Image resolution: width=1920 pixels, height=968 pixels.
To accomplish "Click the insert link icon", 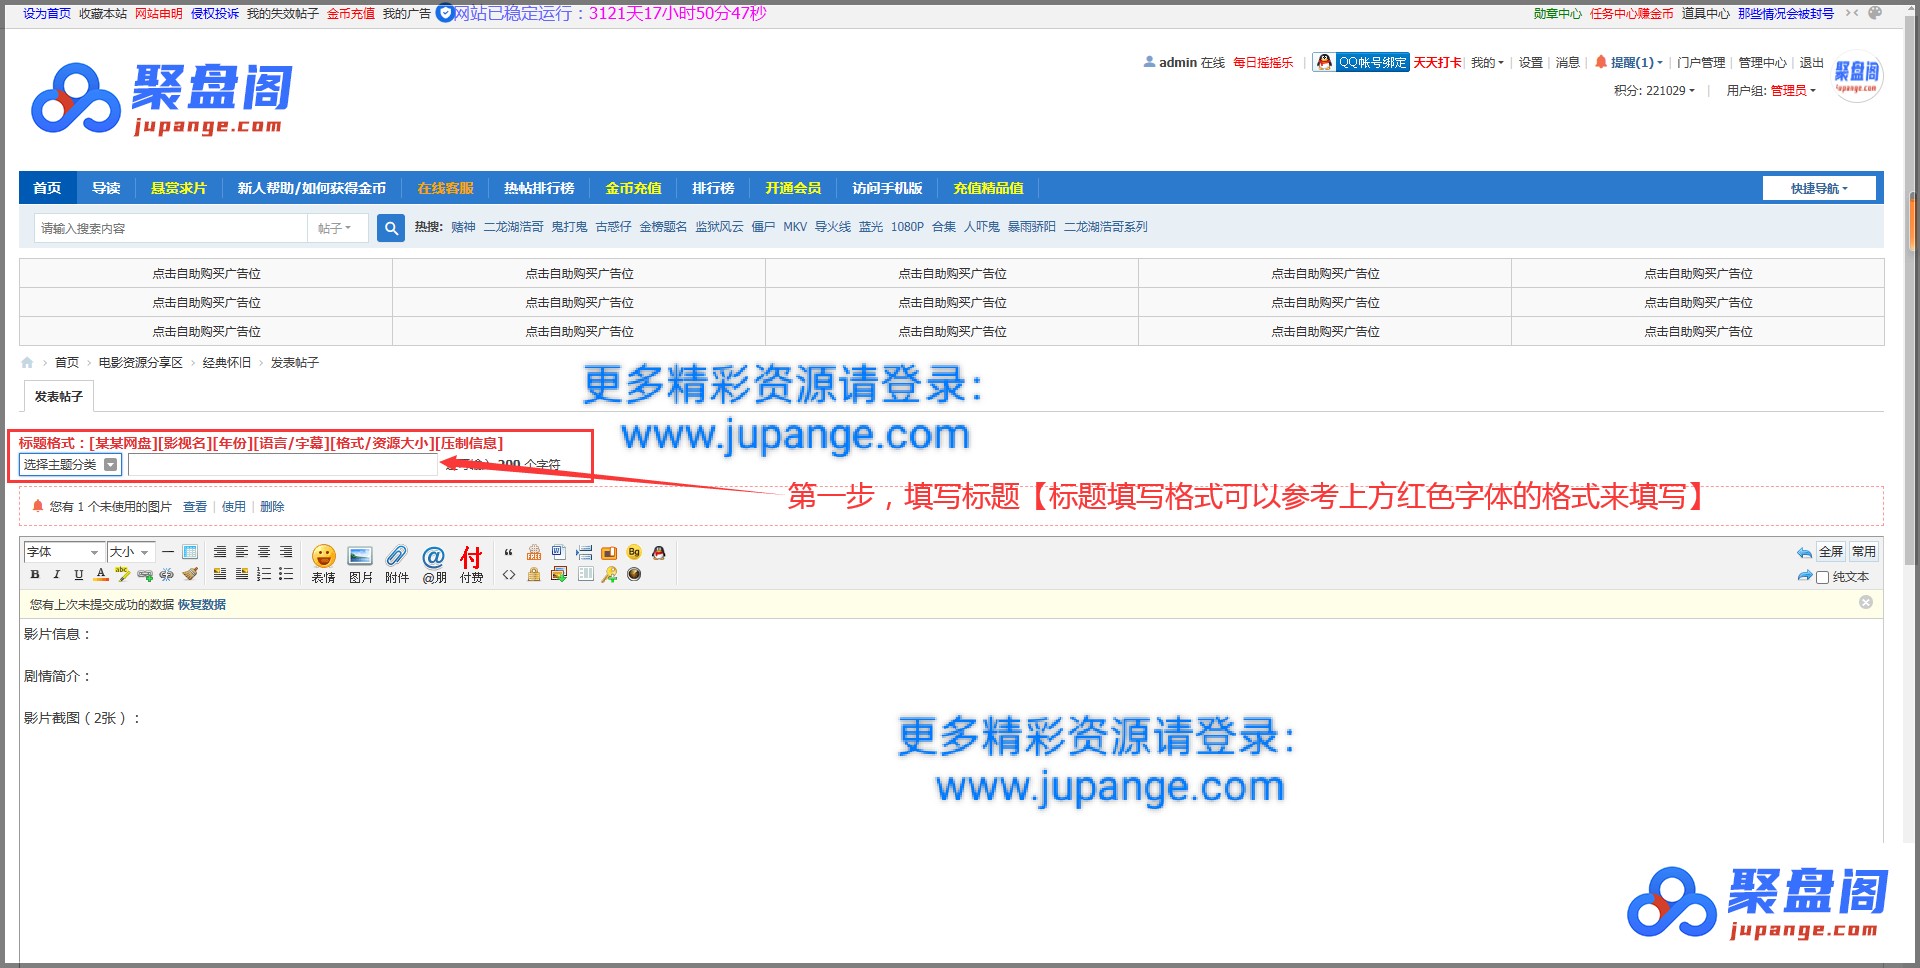I will coord(145,574).
